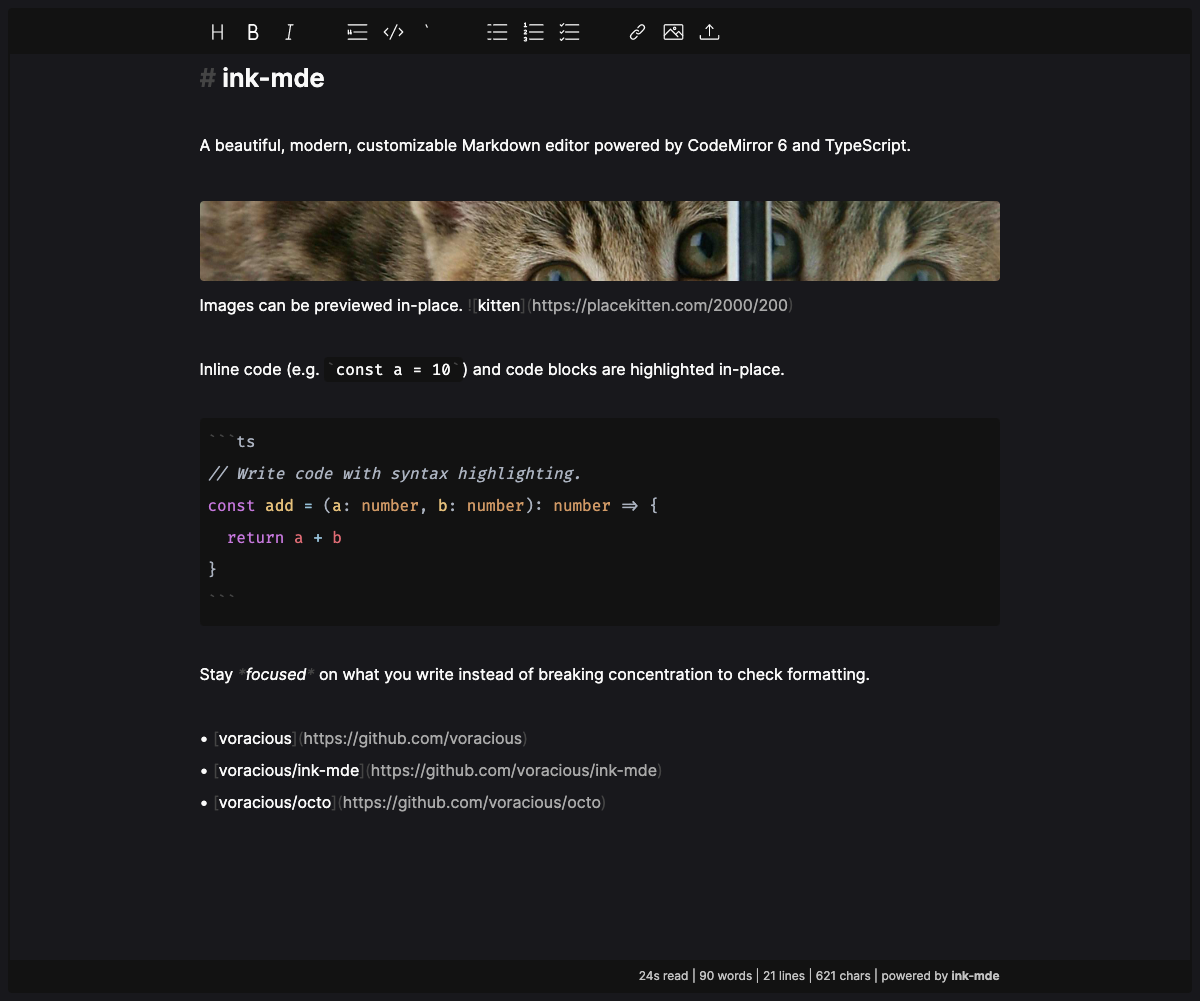
Task: Toggle italic formatting with the I icon
Action: tap(289, 33)
